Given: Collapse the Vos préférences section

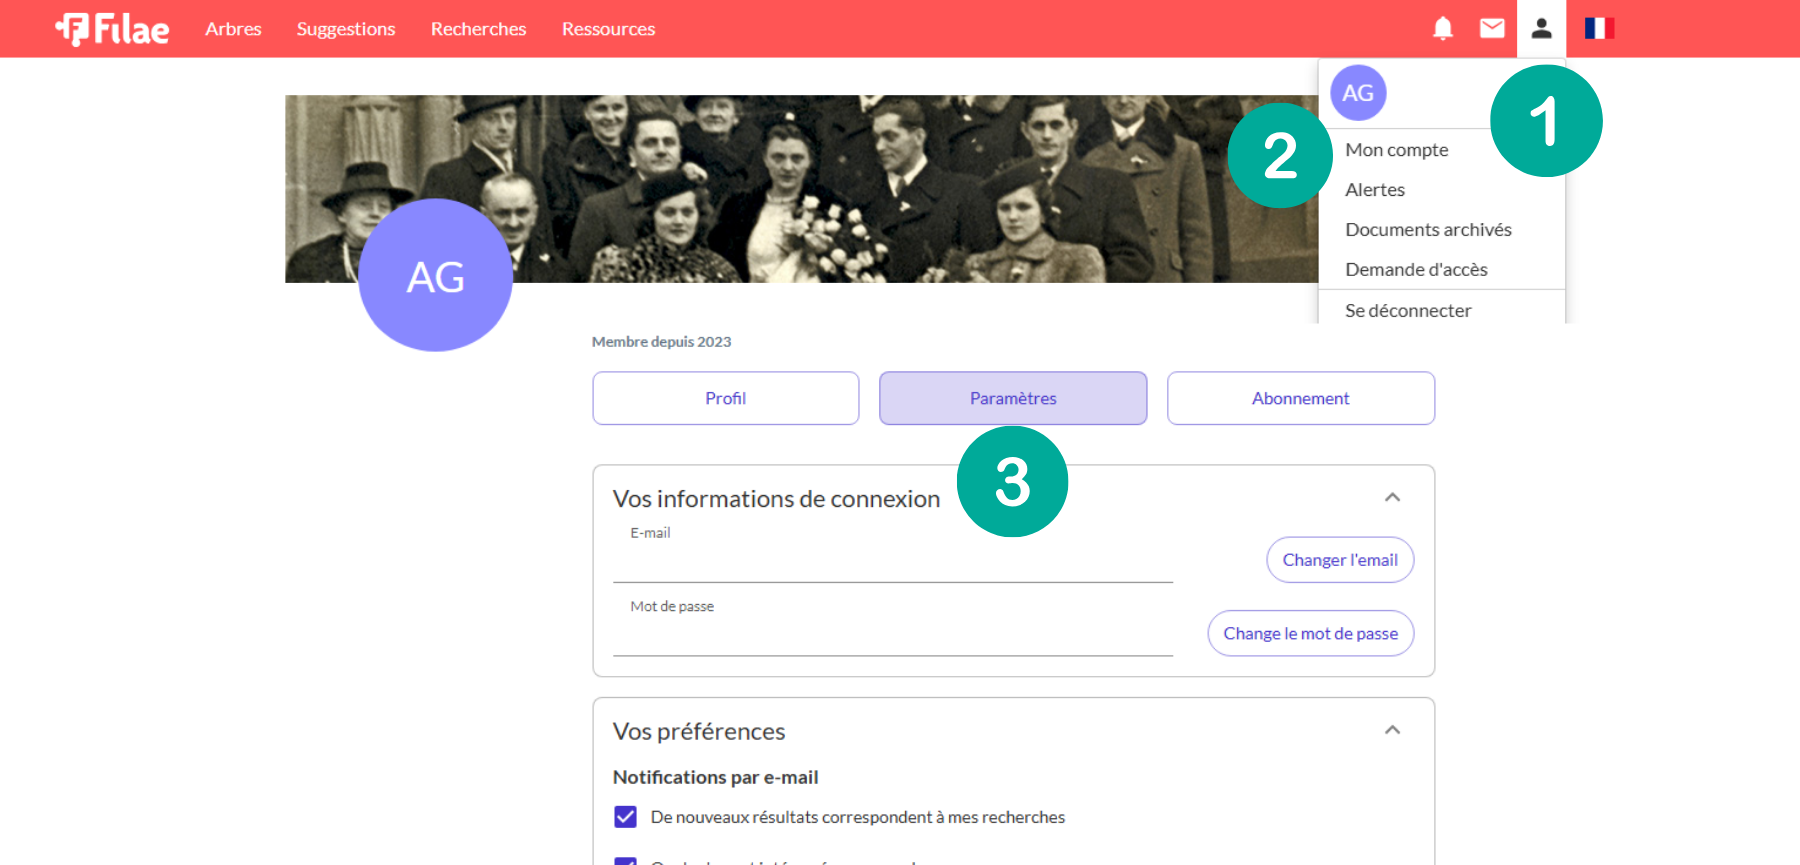Looking at the screenshot, I should pyautogui.click(x=1392, y=731).
